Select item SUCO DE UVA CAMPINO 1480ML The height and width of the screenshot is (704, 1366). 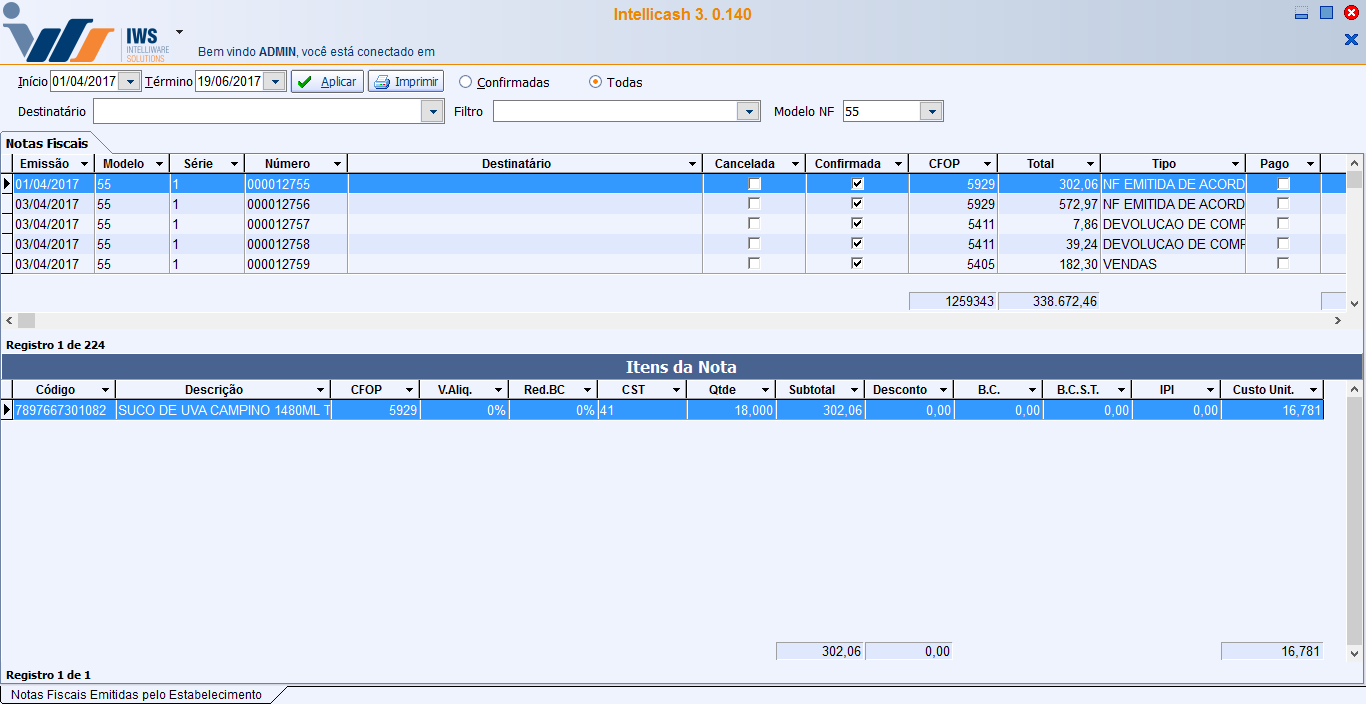(223, 410)
